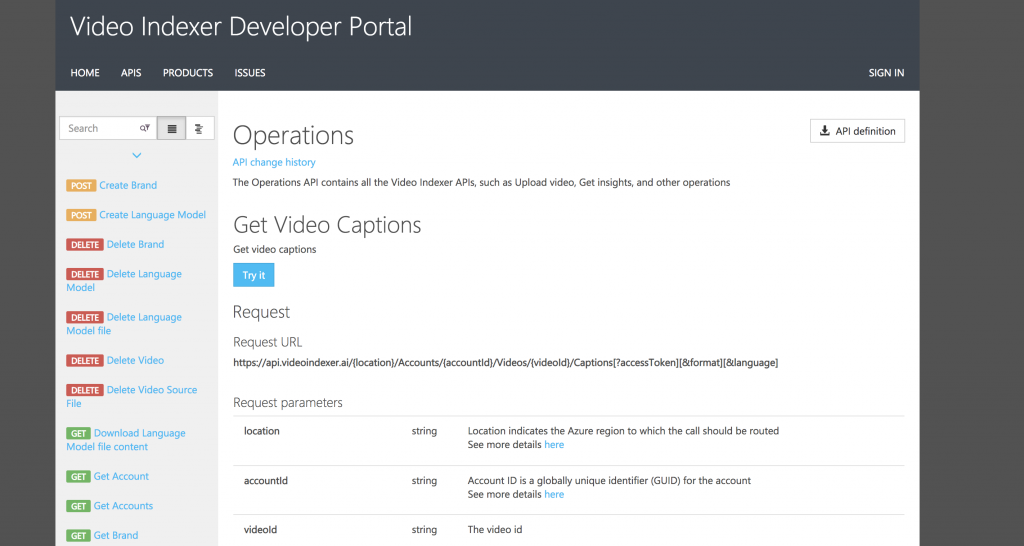The height and width of the screenshot is (546, 1024).
Task: Click SIGN IN in the header
Action: pos(886,72)
